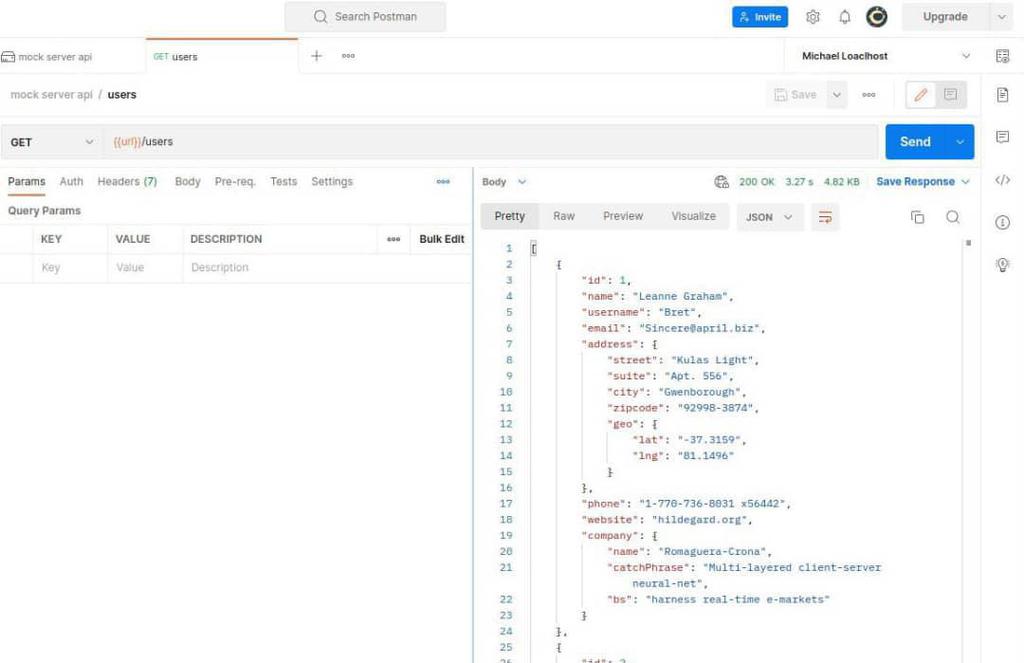The image size is (1024, 663).
Task: Open the code snippet icon in sidebar
Action: (x=1002, y=180)
